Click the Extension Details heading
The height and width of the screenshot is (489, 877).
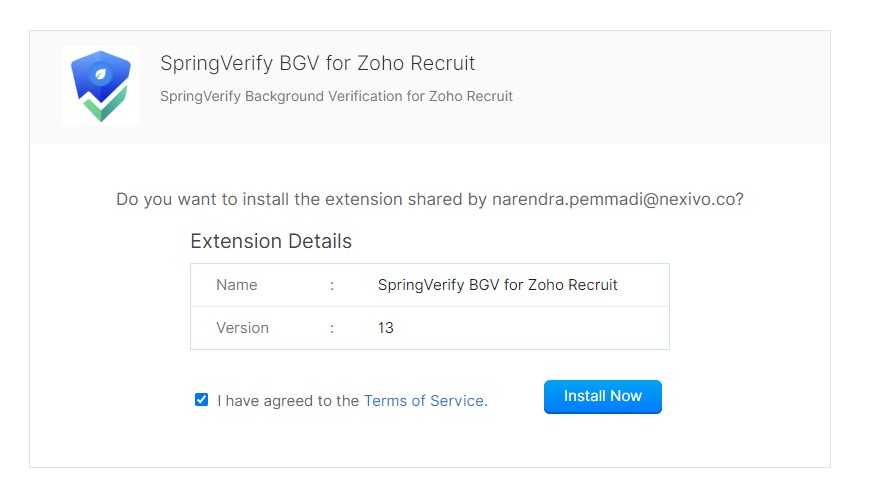click(x=271, y=241)
